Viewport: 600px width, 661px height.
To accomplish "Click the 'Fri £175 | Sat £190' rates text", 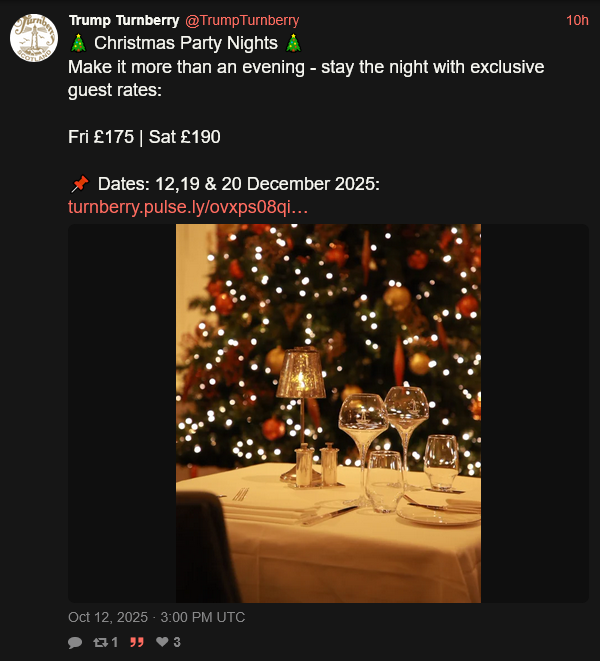I will [144, 137].
